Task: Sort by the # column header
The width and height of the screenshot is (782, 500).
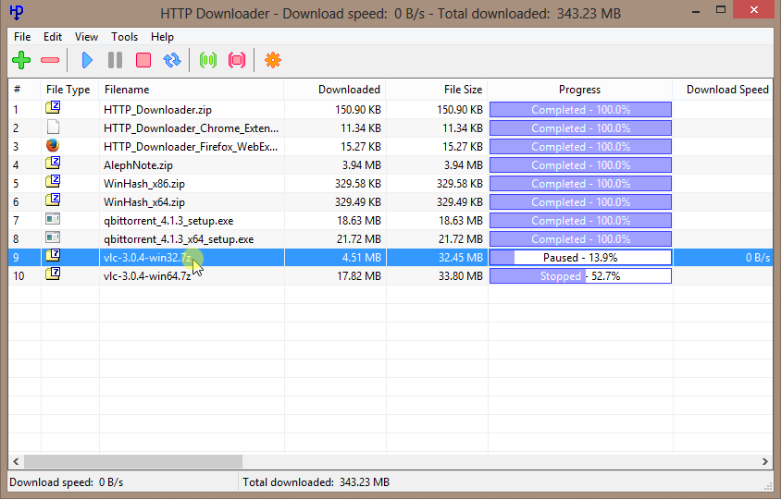Action: coord(24,90)
